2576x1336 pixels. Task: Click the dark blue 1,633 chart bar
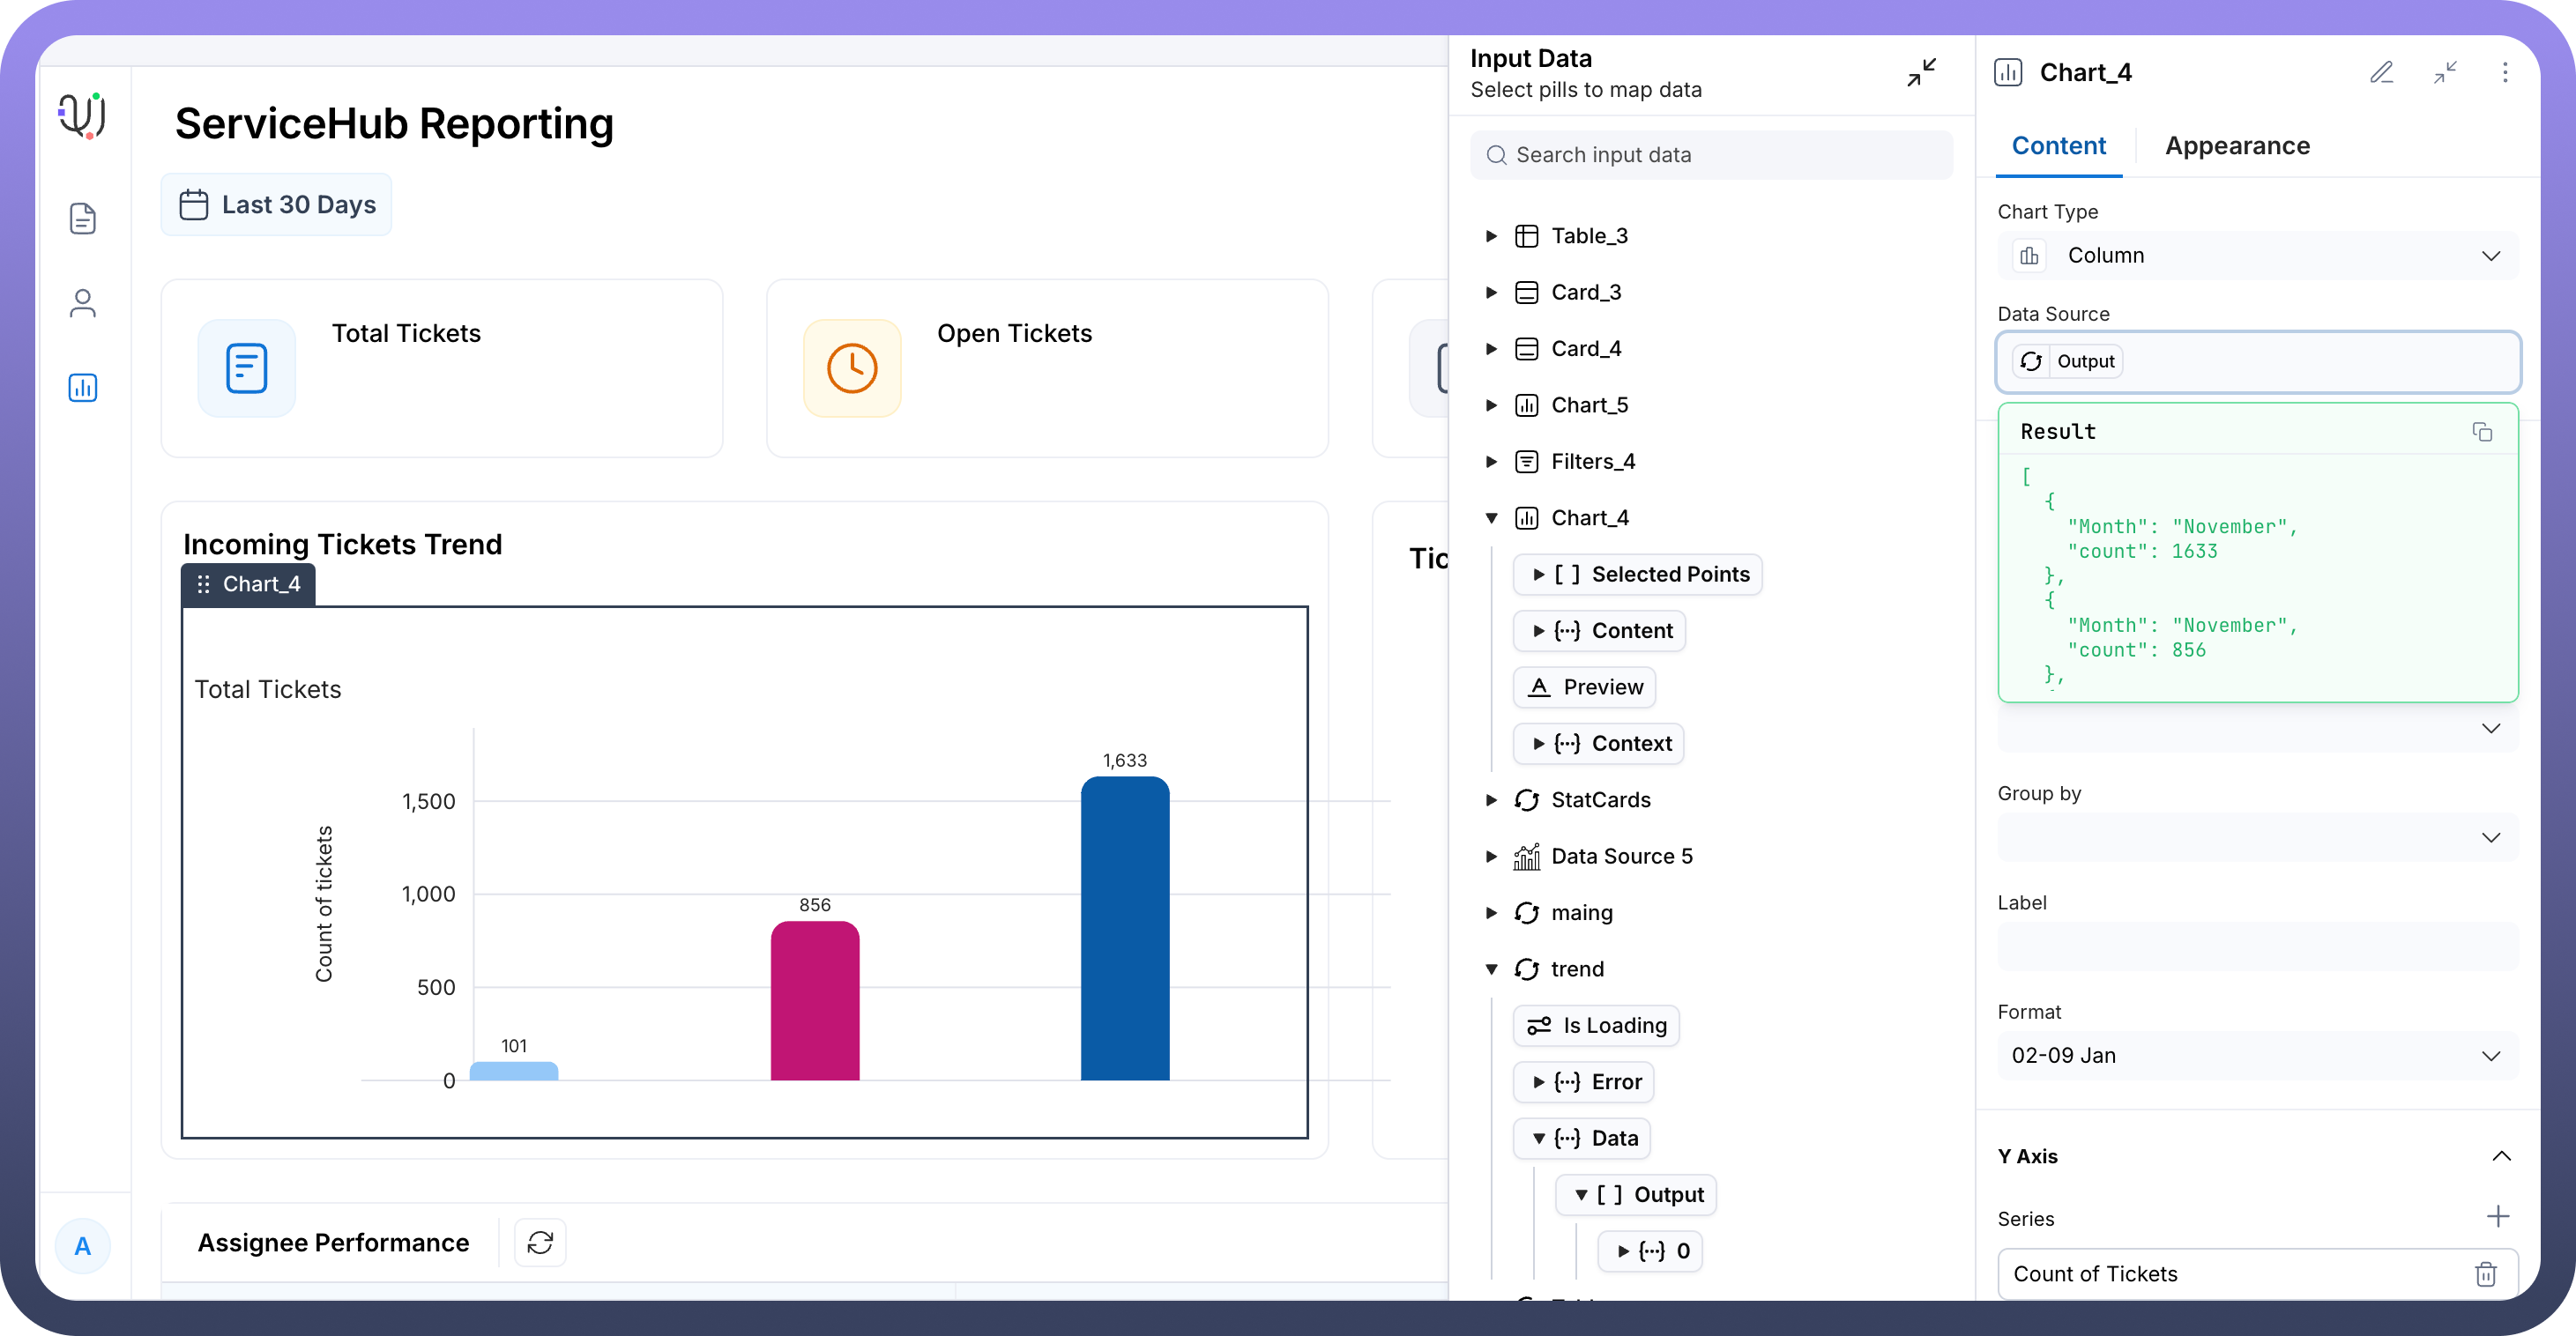(1124, 928)
